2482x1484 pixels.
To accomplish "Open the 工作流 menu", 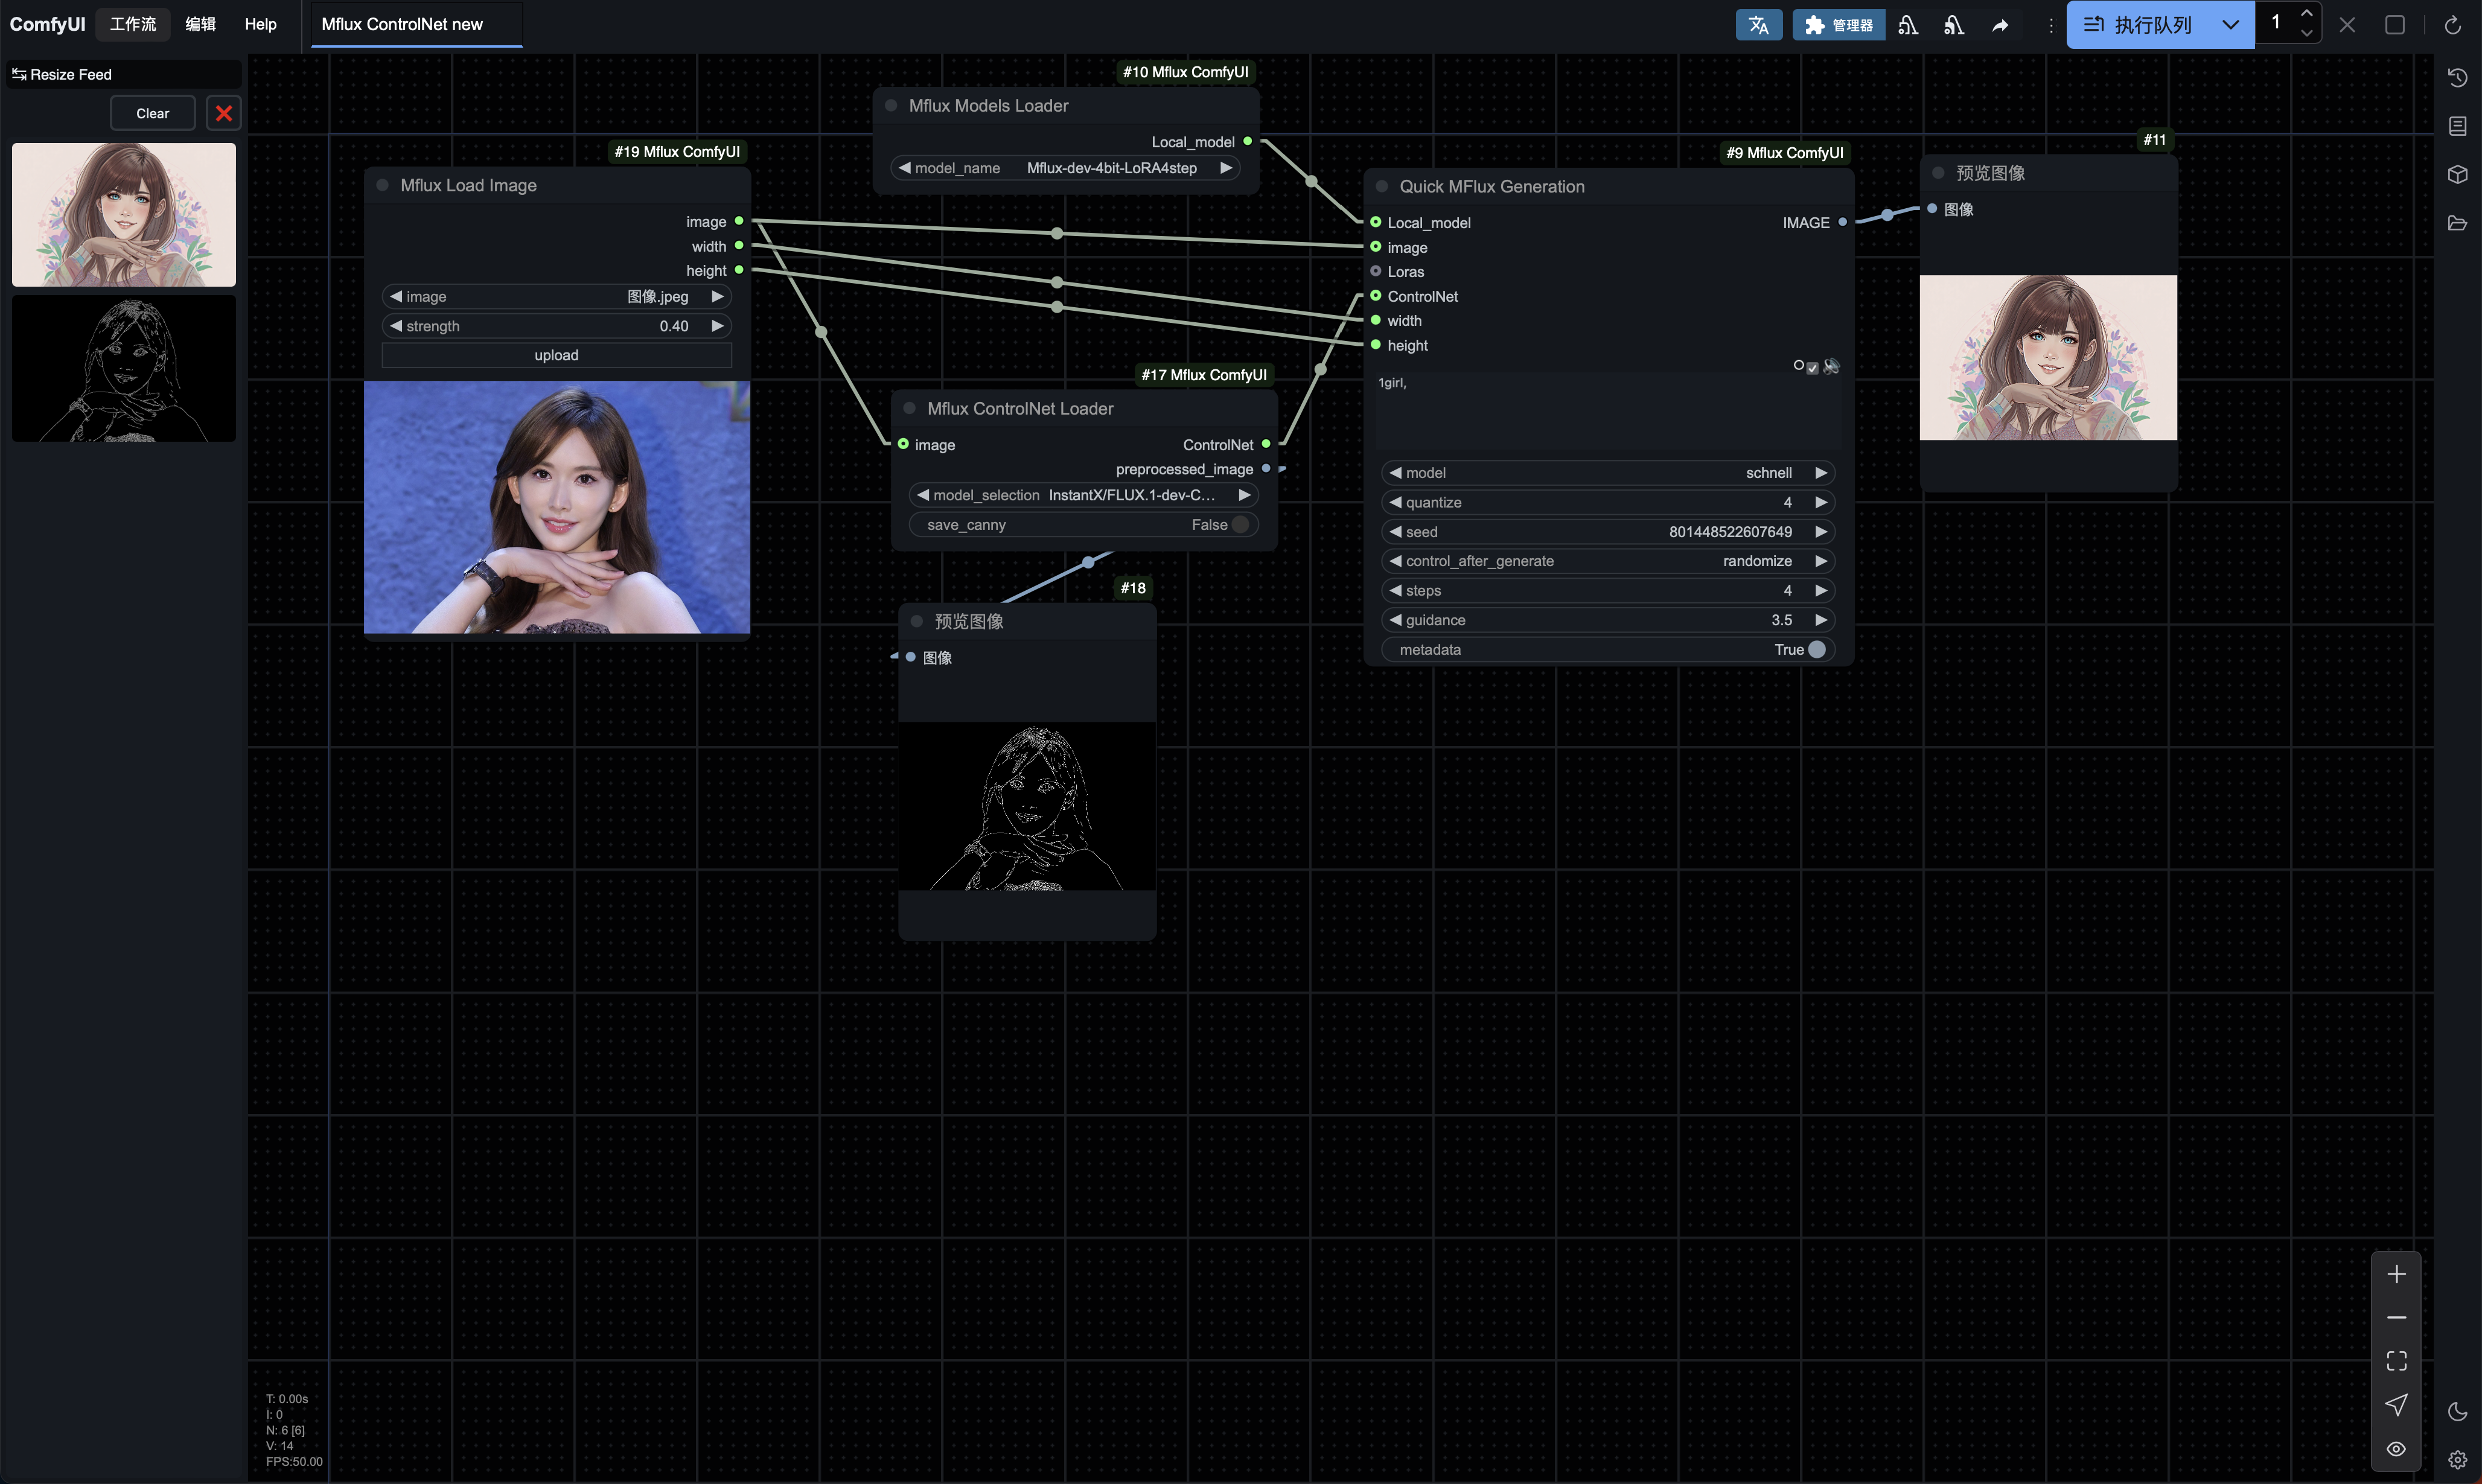I will point(133,24).
